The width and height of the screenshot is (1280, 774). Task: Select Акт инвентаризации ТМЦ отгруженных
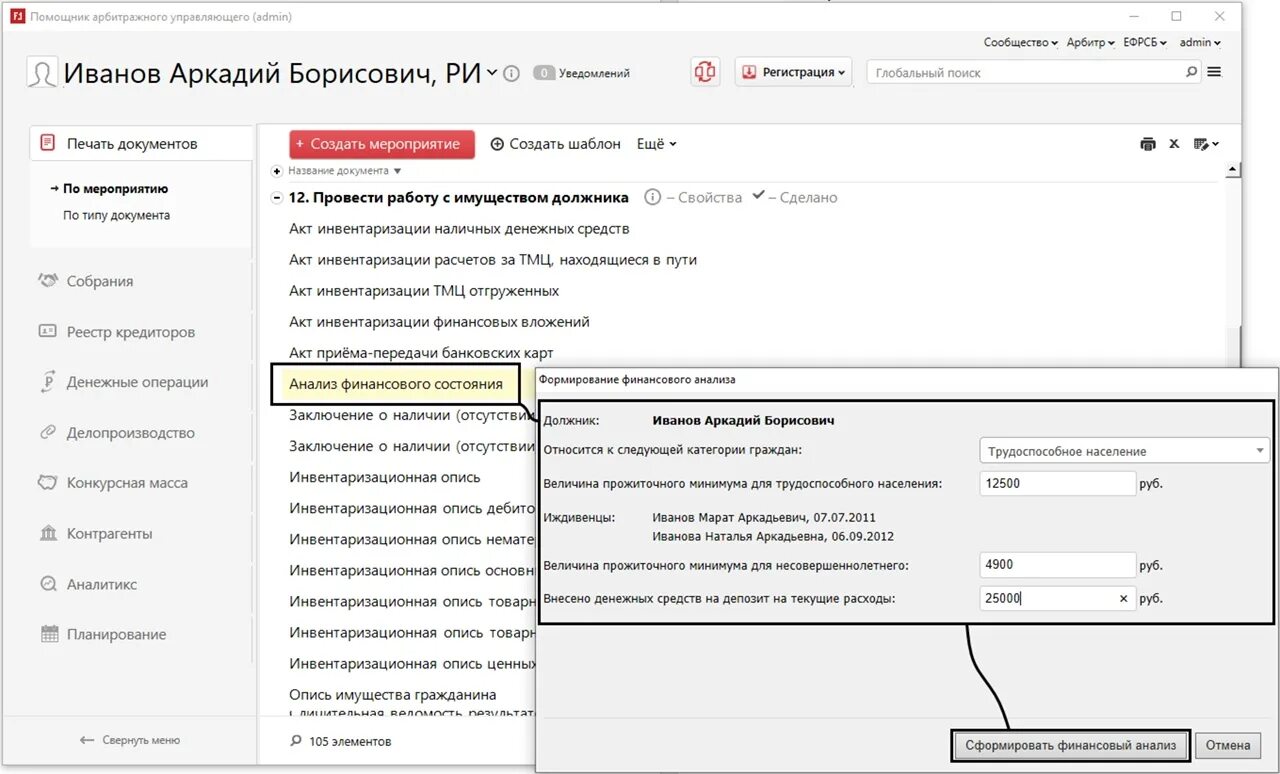click(x=424, y=291)
